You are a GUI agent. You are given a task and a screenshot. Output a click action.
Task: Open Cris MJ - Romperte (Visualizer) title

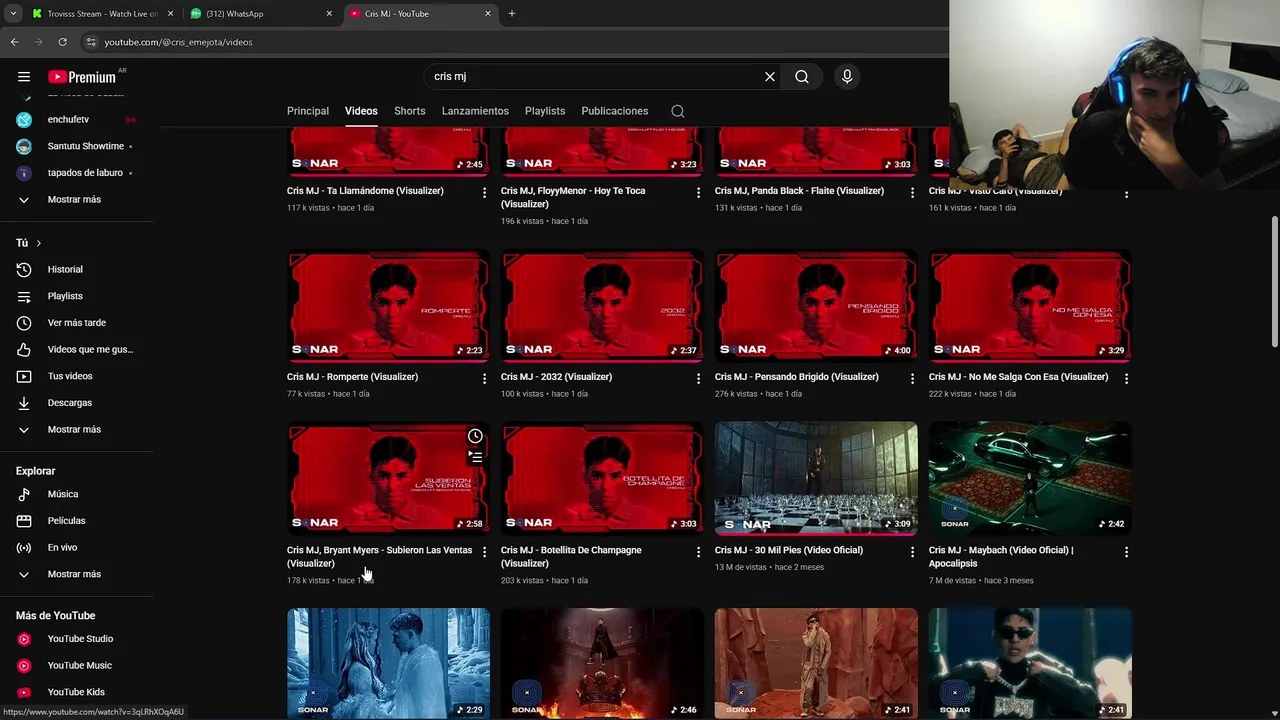352,377
